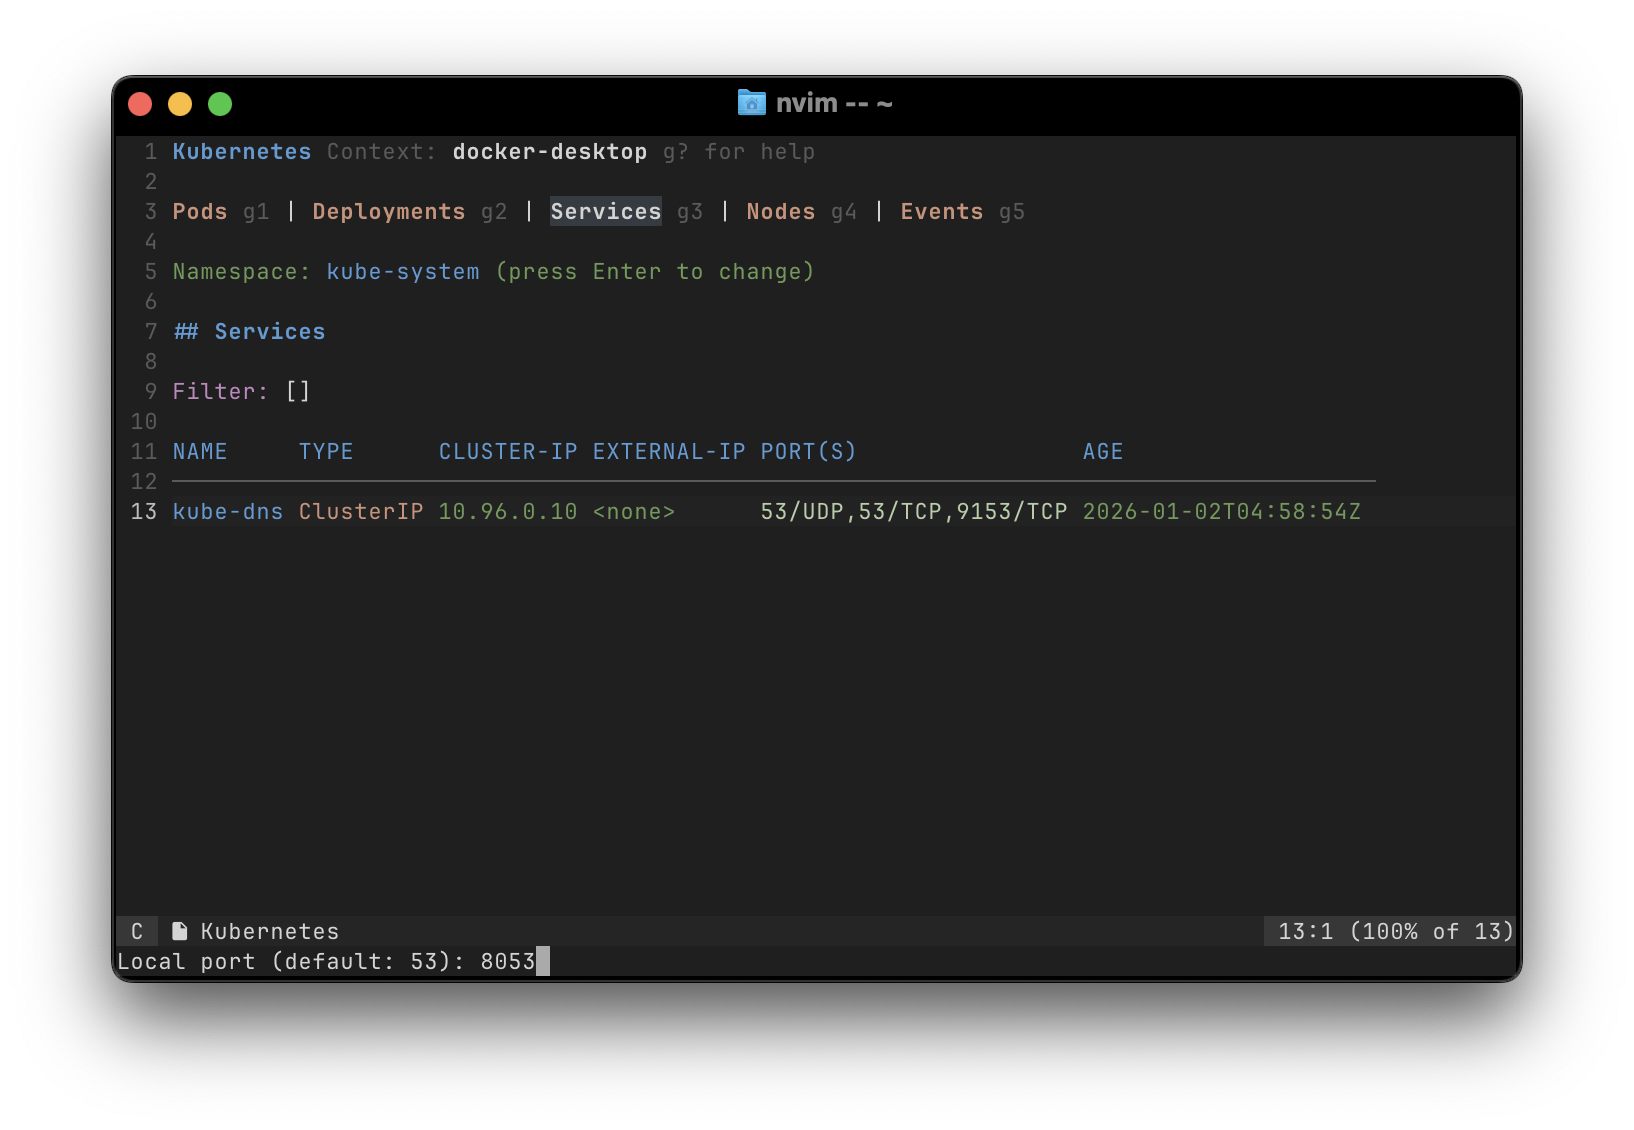Click the 53/UDP,53/TCP,9153/TCP ports cell
This screenshot has width=1634, height=1130.
914,512
